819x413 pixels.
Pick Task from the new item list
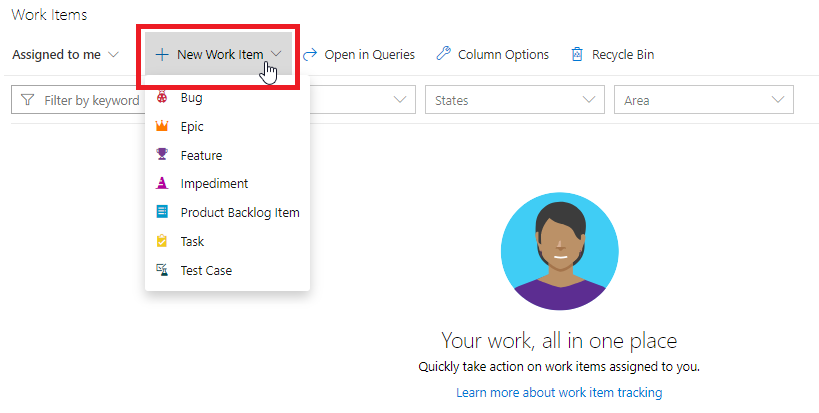192,241
